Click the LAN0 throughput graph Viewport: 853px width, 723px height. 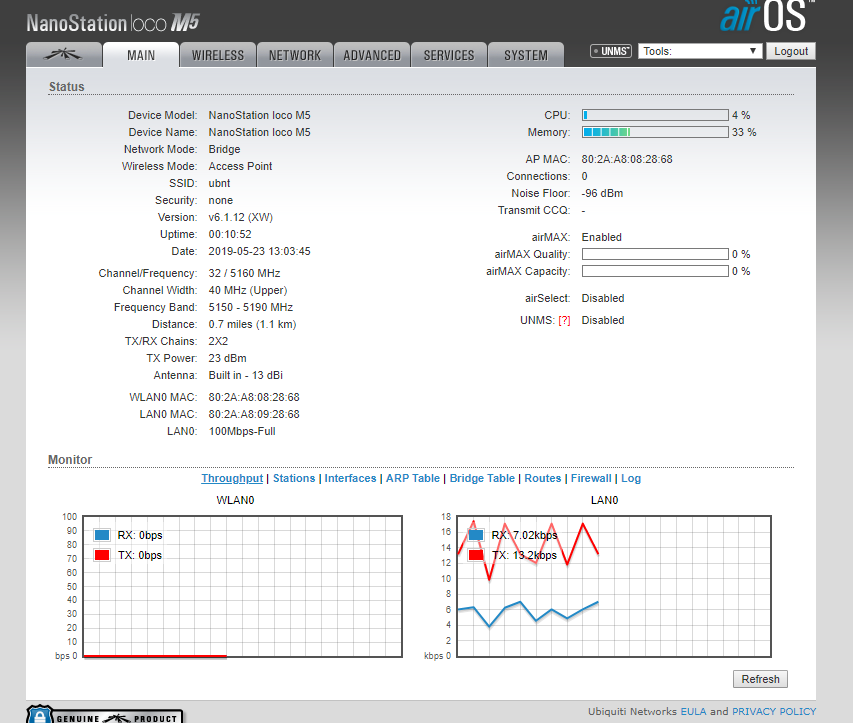click(x=614, y=586)
